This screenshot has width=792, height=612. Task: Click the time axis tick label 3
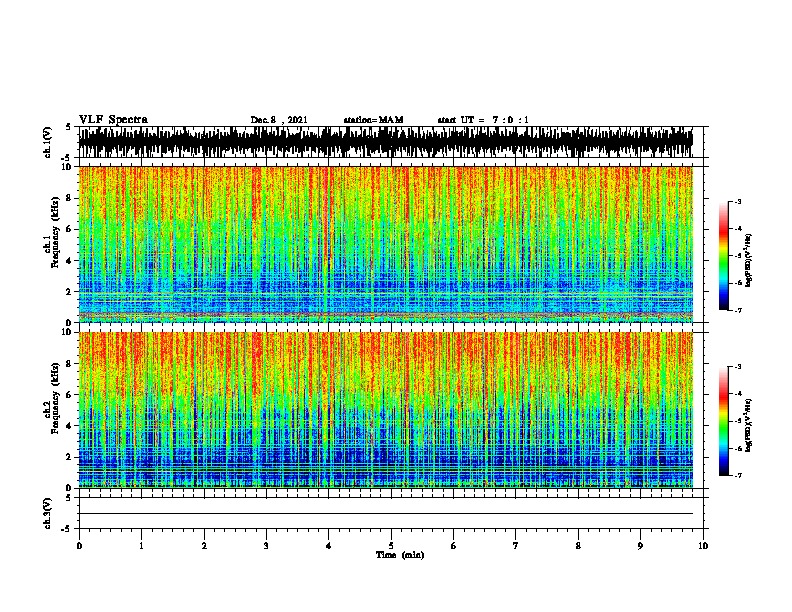coord(266,546)
